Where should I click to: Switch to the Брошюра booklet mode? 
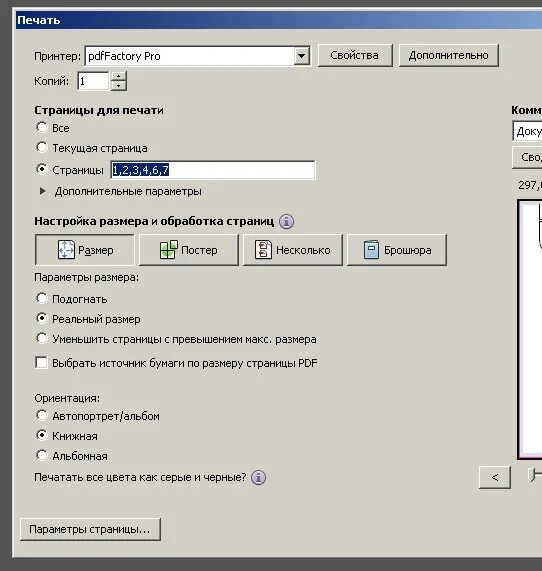point(397,250)
